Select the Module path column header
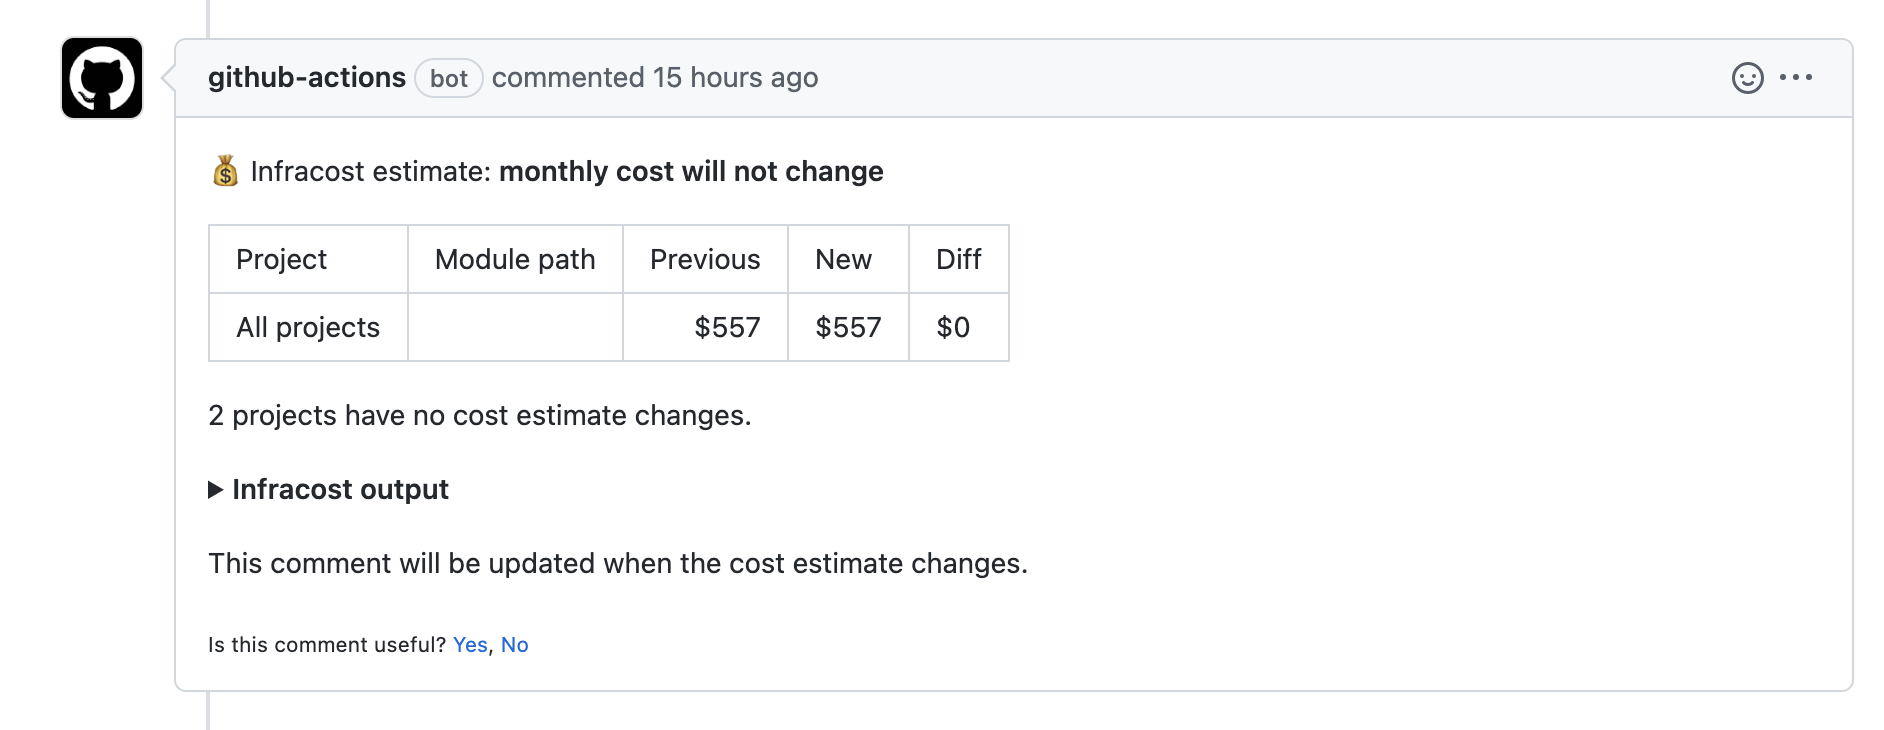Screen dimensions: 1884x730 click(515, 259)
